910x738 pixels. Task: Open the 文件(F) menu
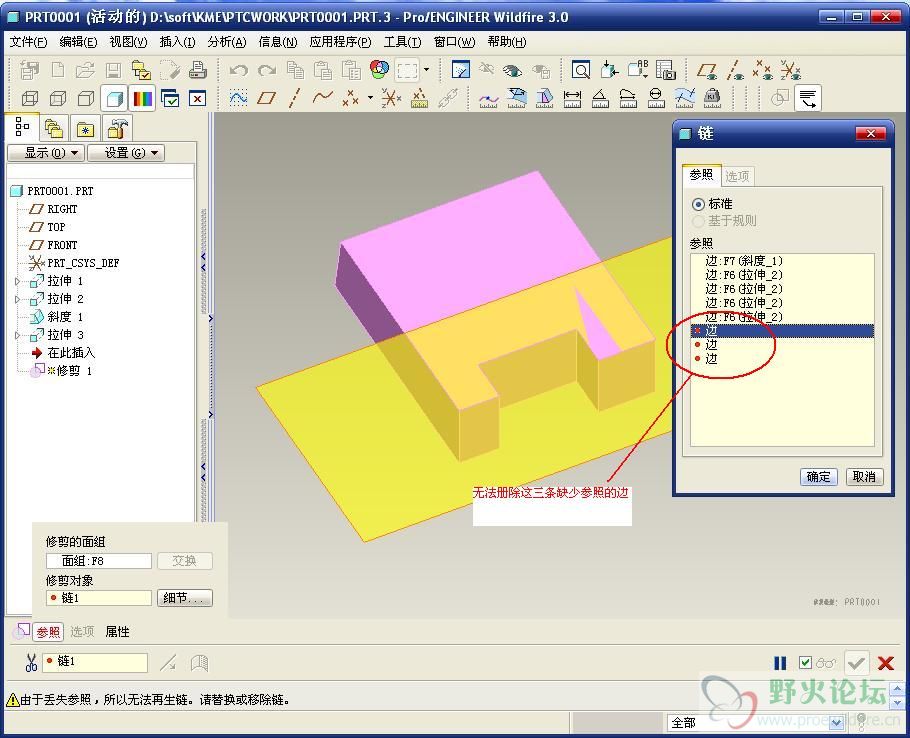click(28, 42)
